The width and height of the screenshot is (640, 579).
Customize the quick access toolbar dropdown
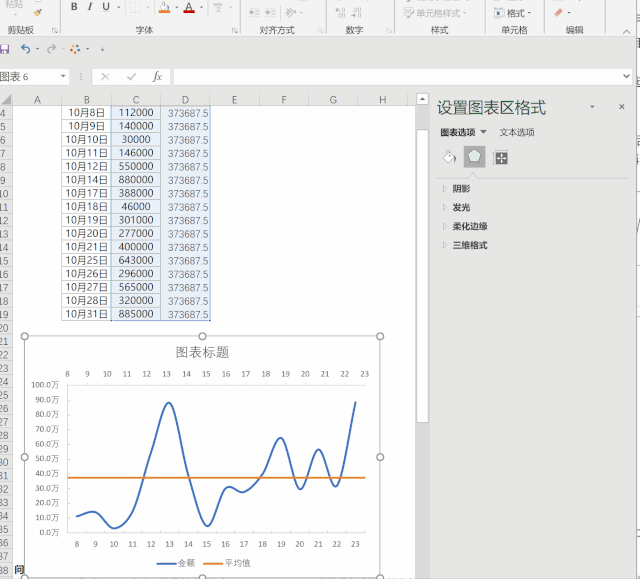point(102,50)
